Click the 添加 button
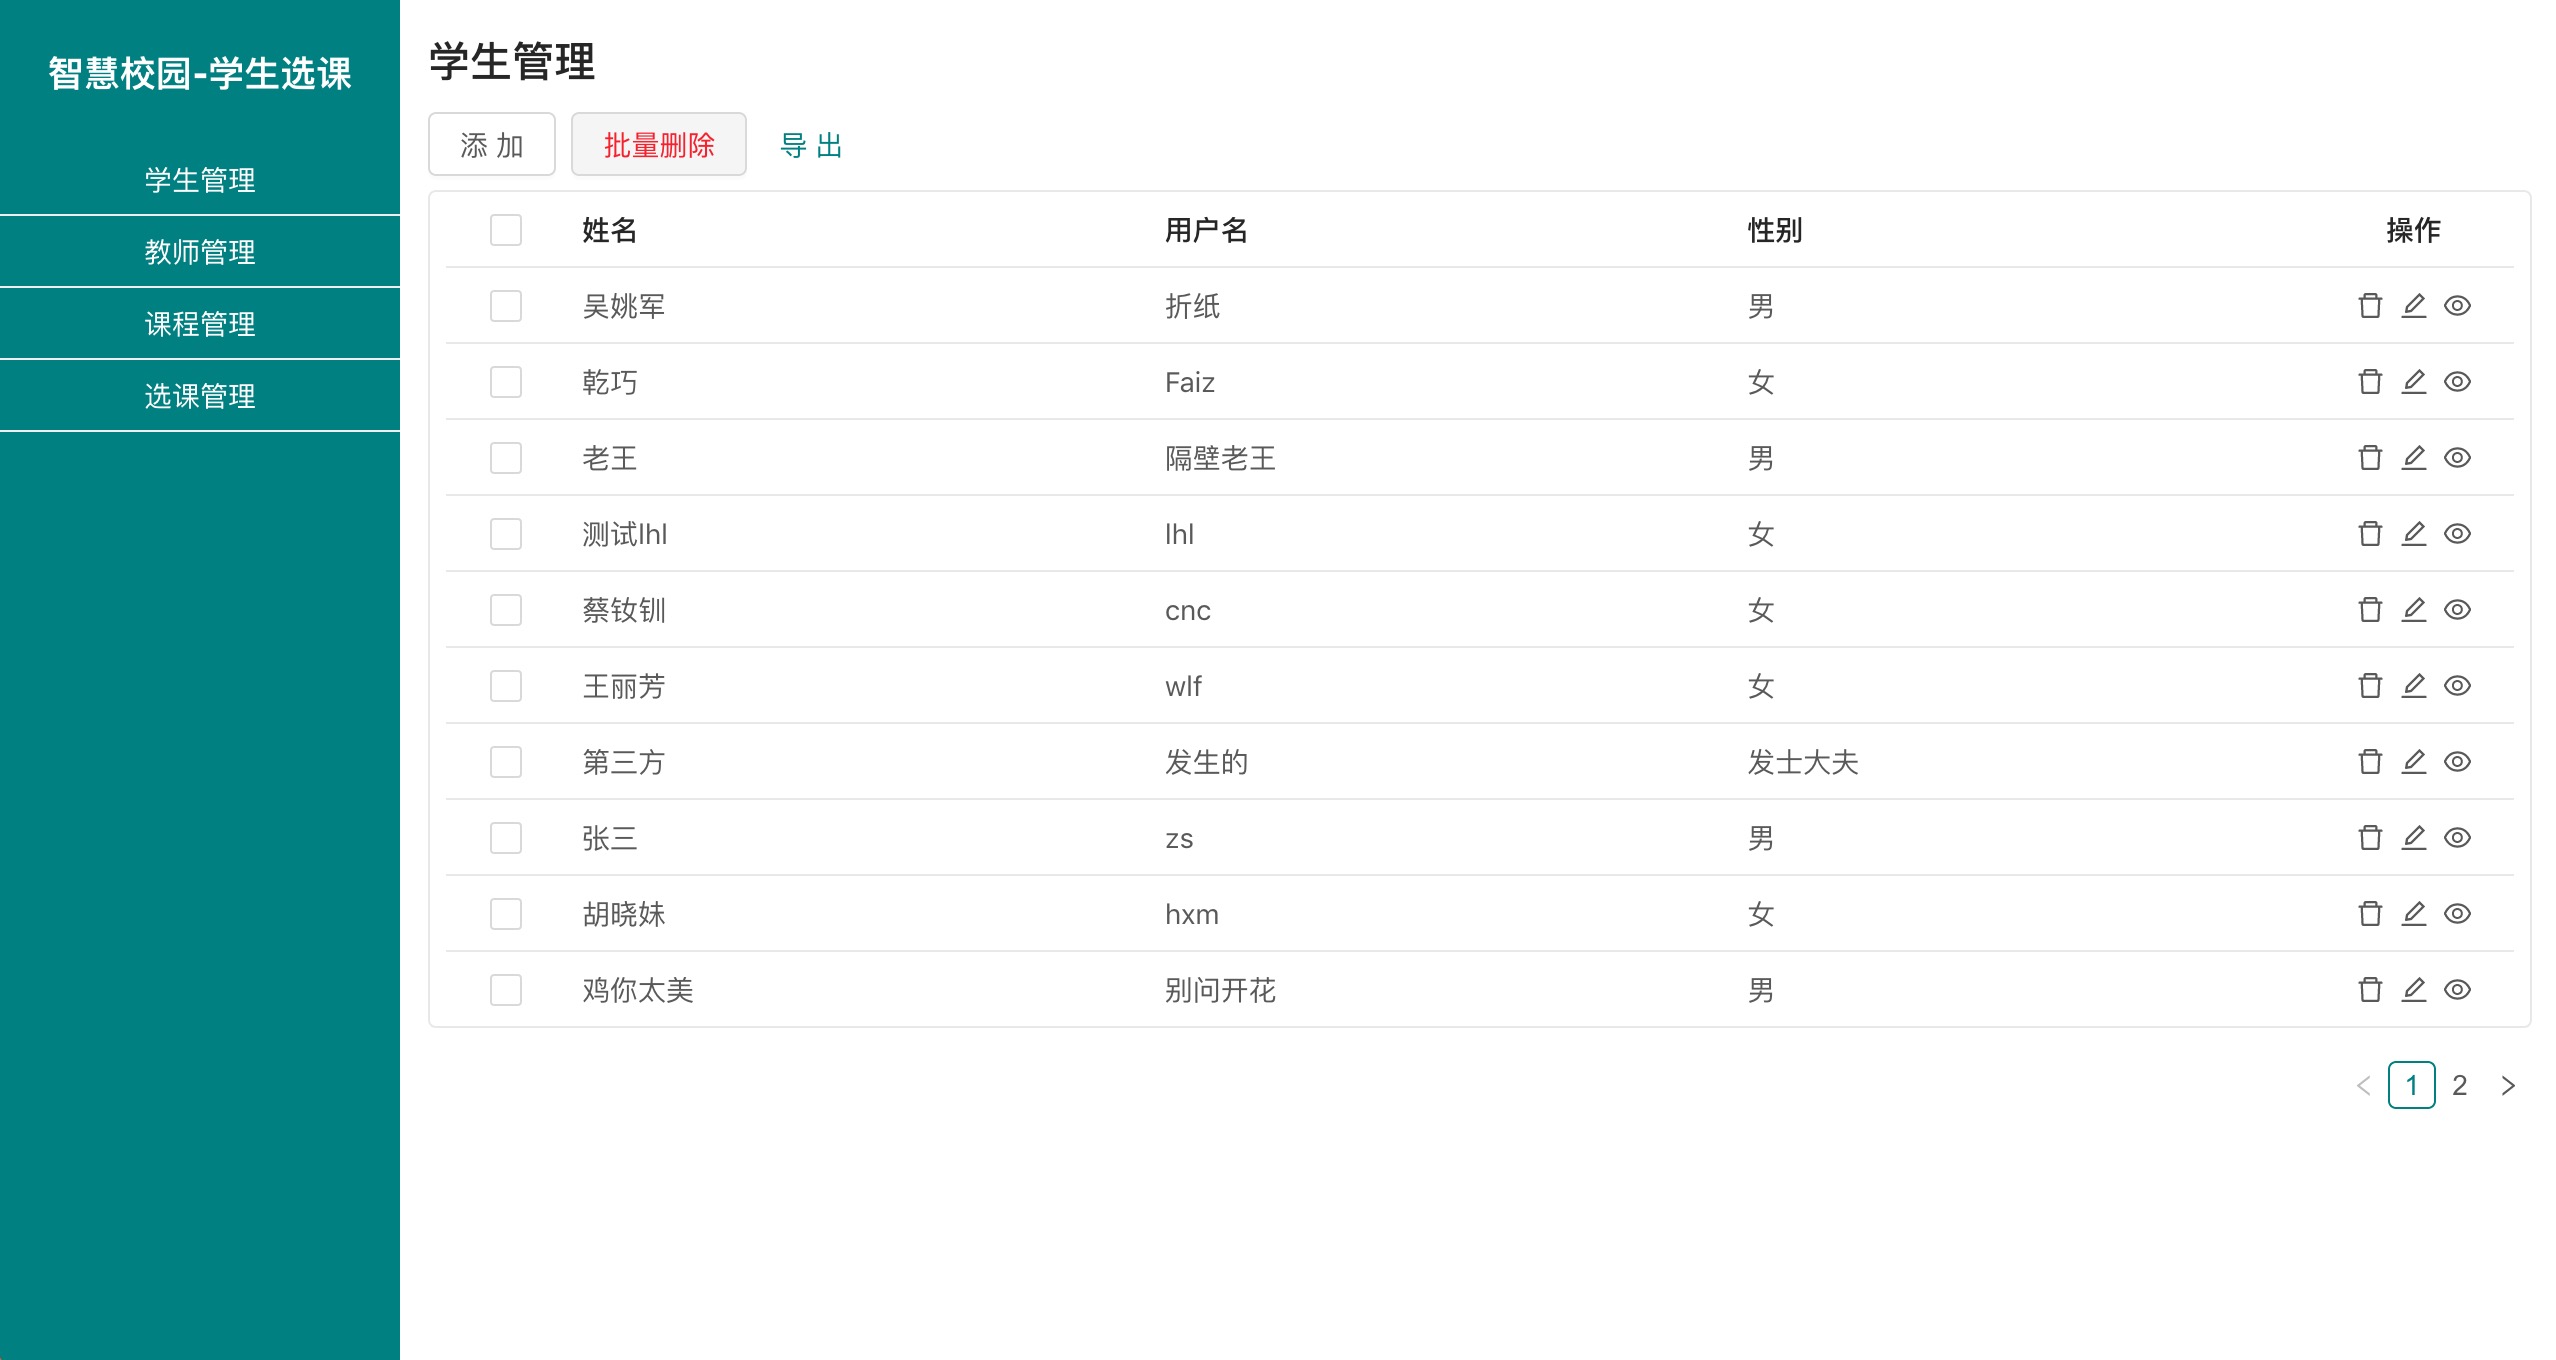Viewport: 2556px width, 1360px height. pos(491,145)
